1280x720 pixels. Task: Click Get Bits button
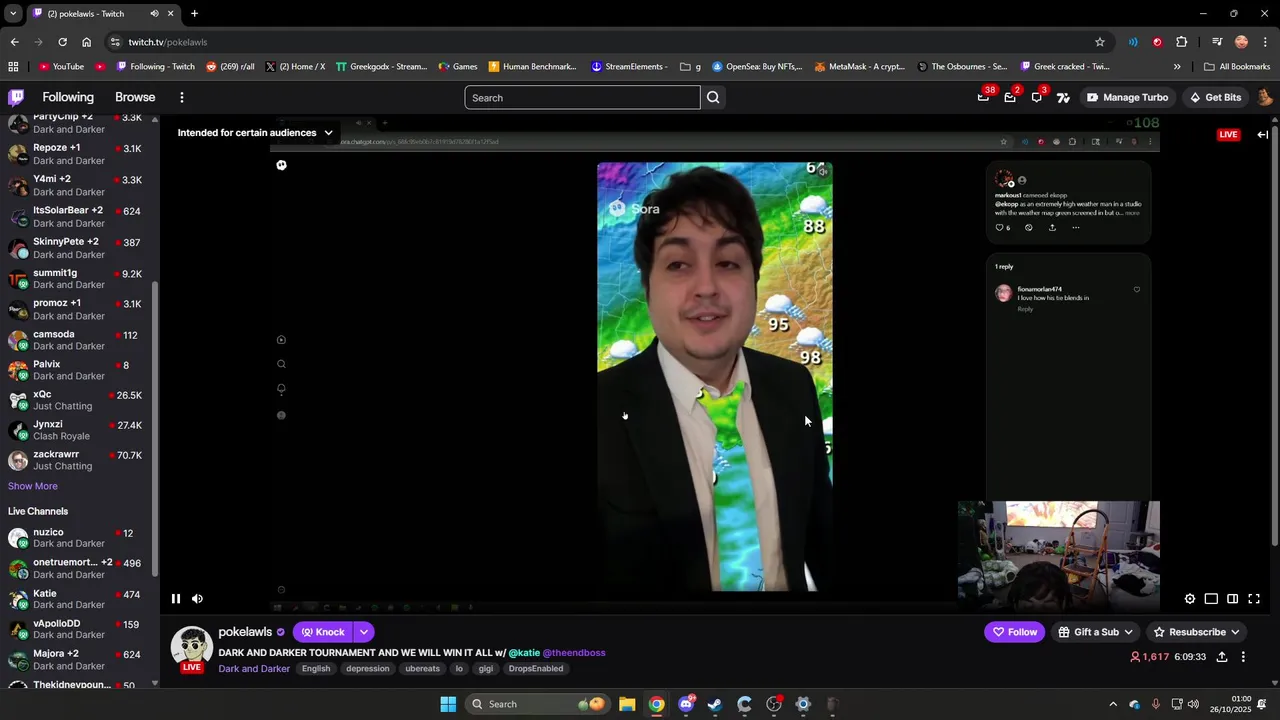1215,97
